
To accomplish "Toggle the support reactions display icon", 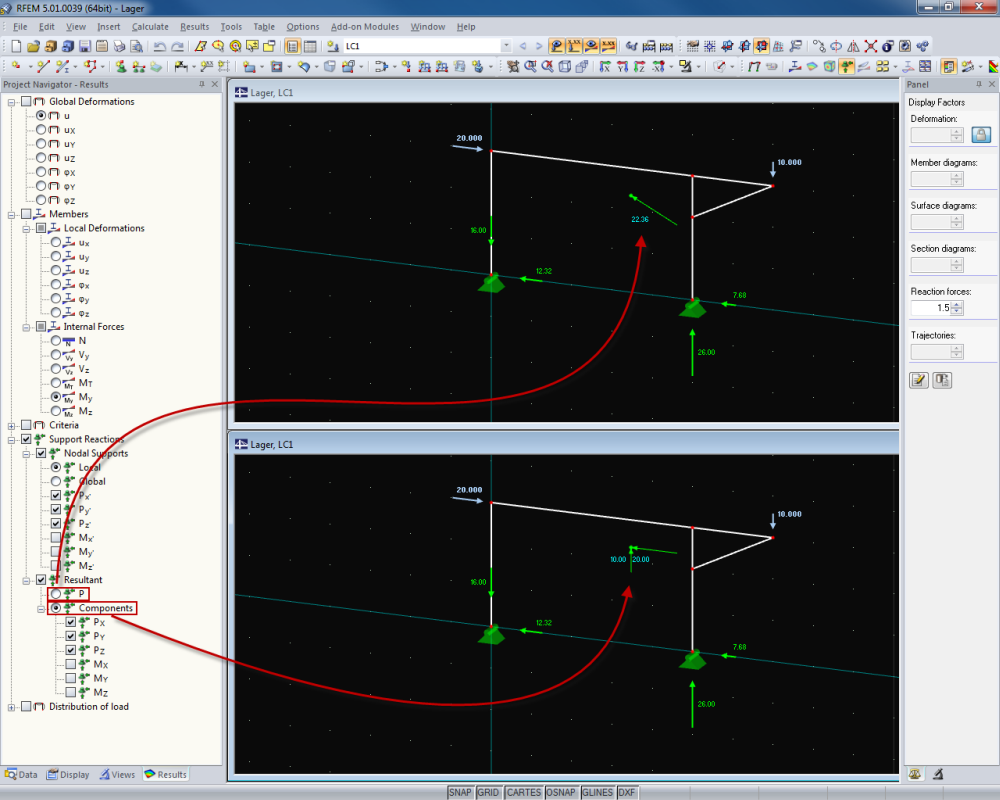I will point(847,66).
